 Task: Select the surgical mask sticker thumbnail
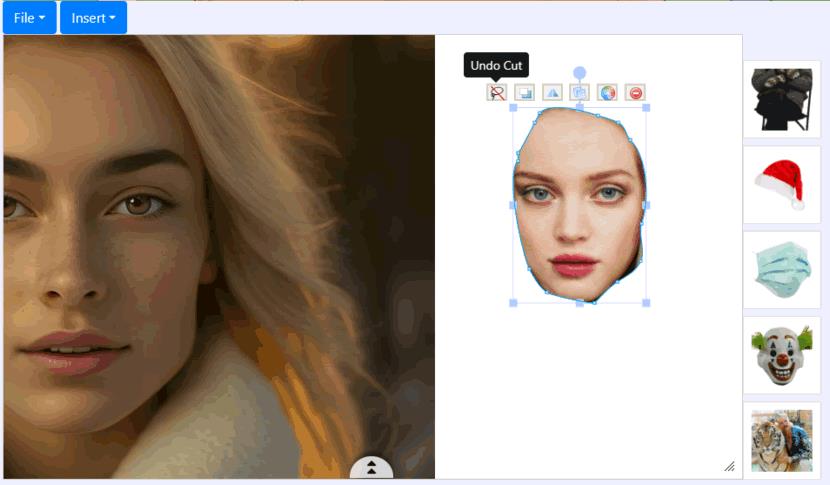(x=782, y=270)
